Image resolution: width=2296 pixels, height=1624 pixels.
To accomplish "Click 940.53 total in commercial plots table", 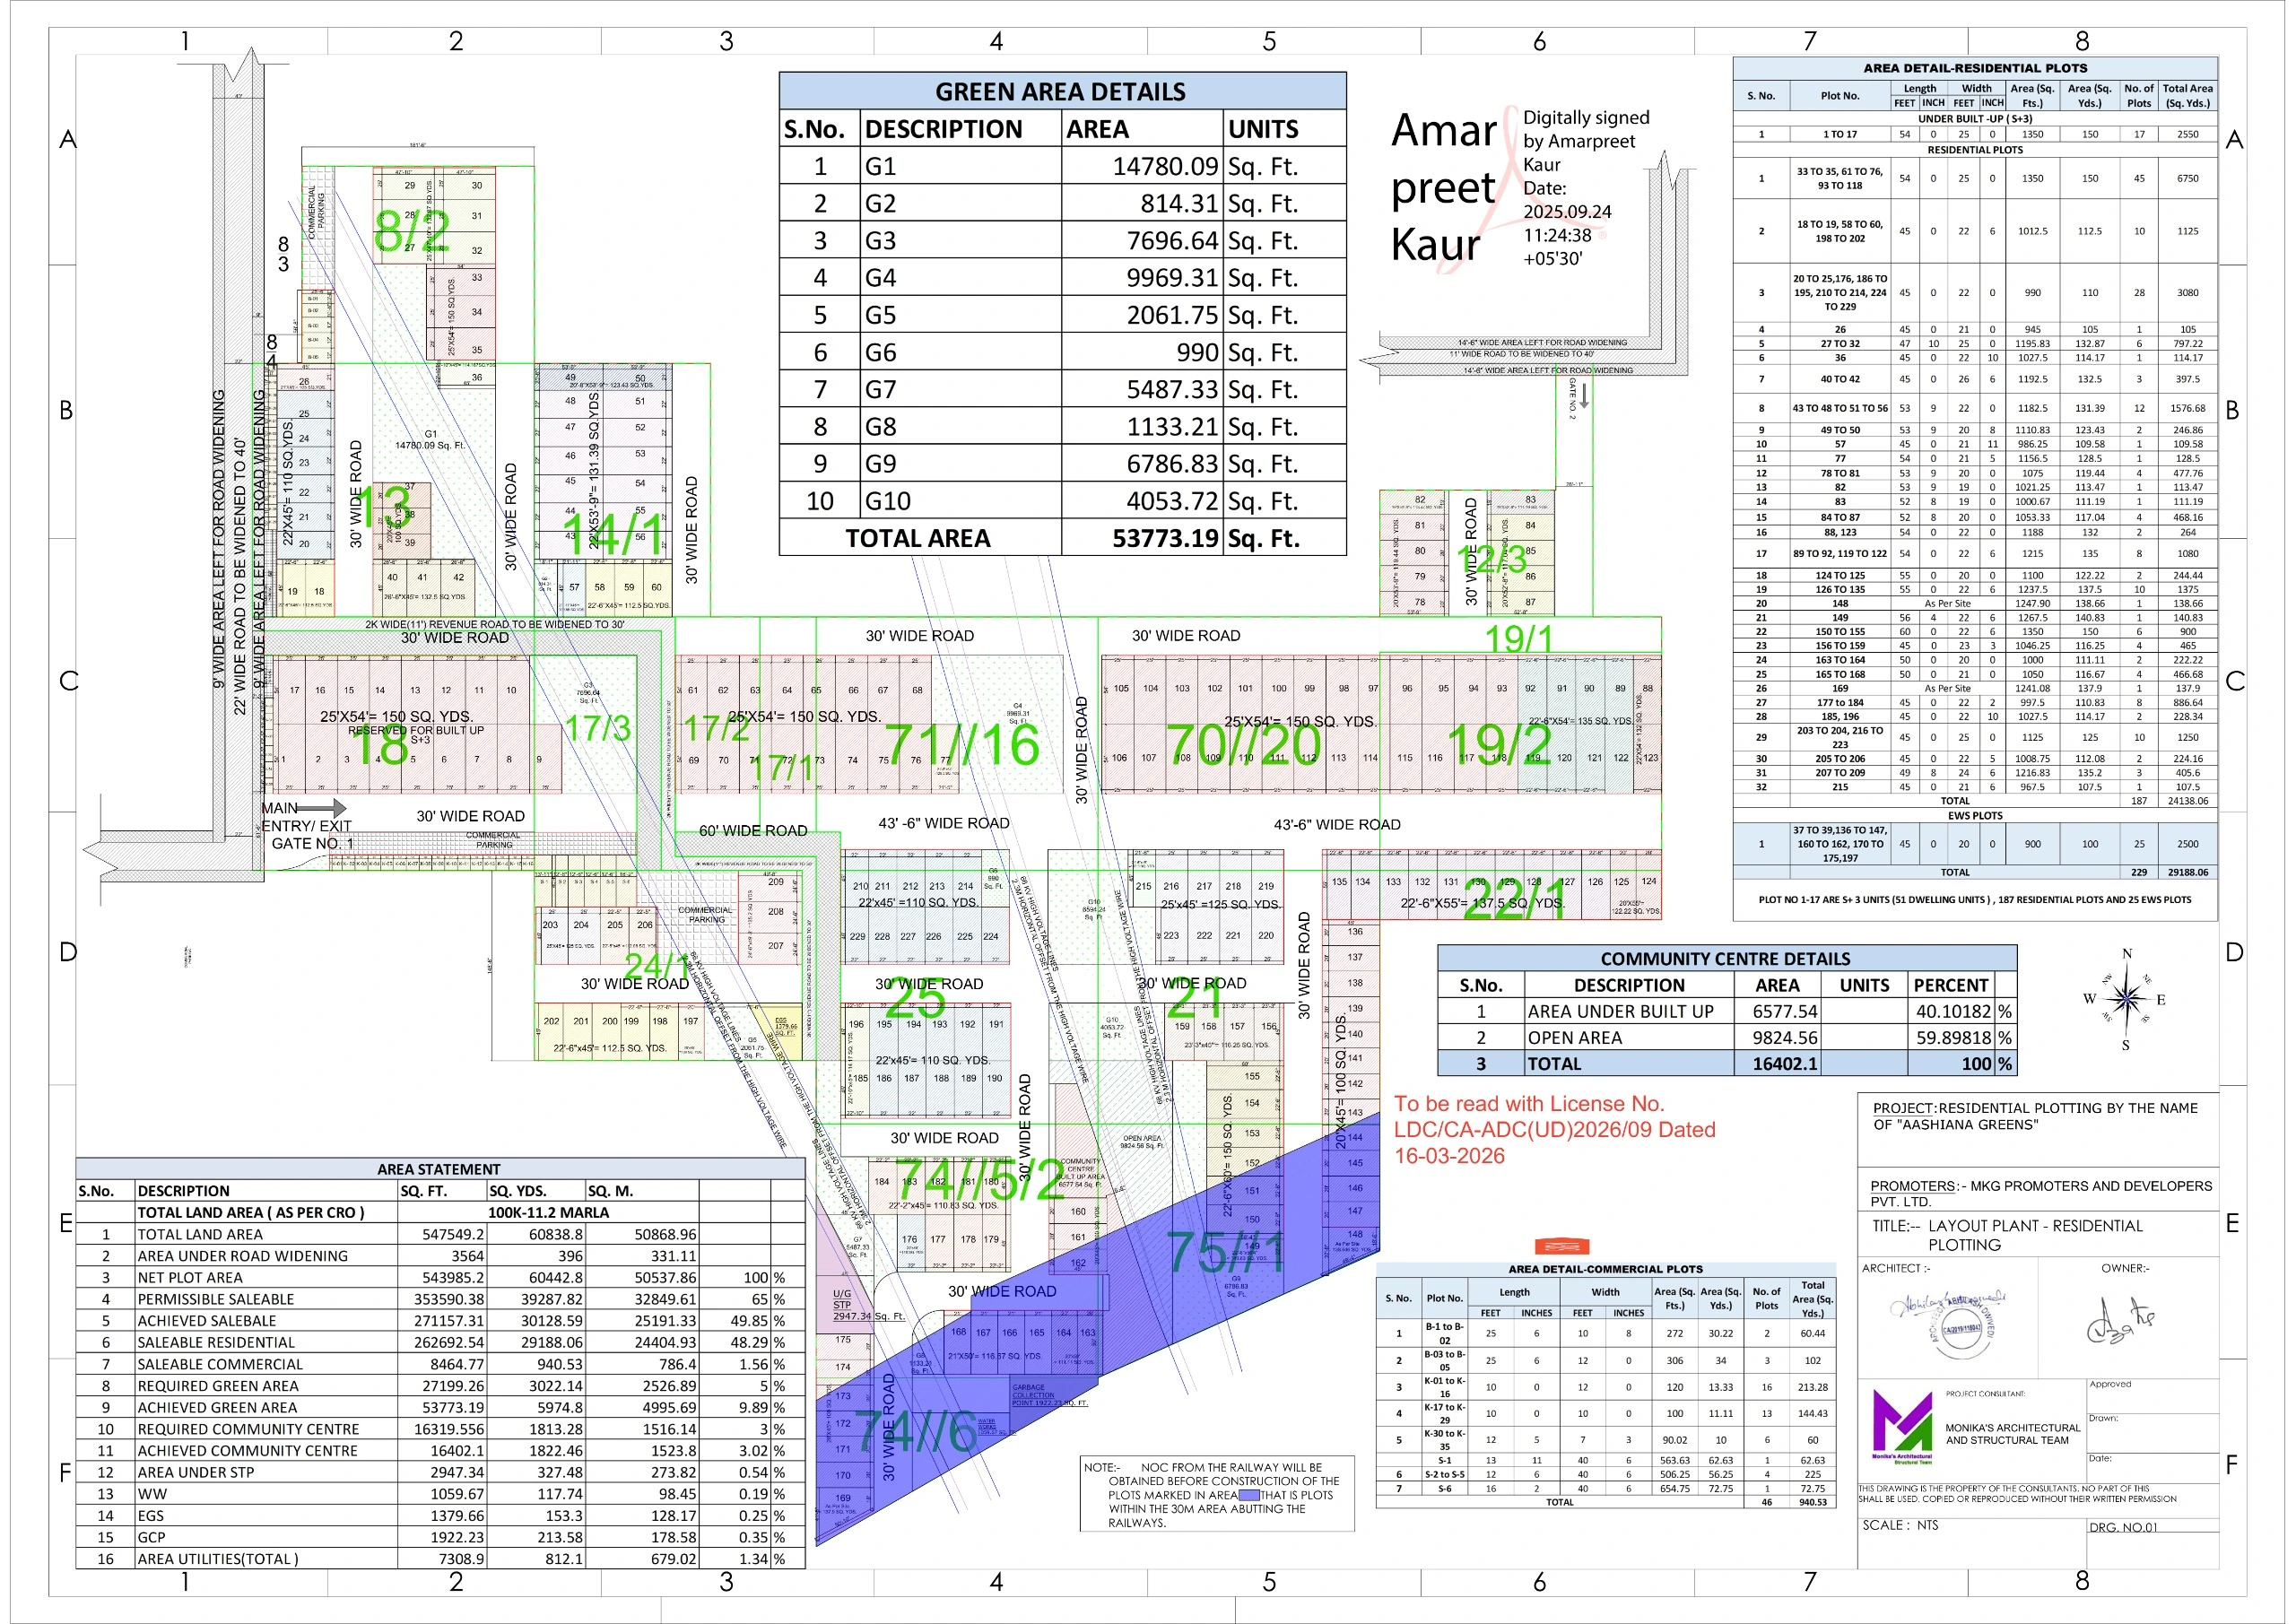I will [1812, 1502].
